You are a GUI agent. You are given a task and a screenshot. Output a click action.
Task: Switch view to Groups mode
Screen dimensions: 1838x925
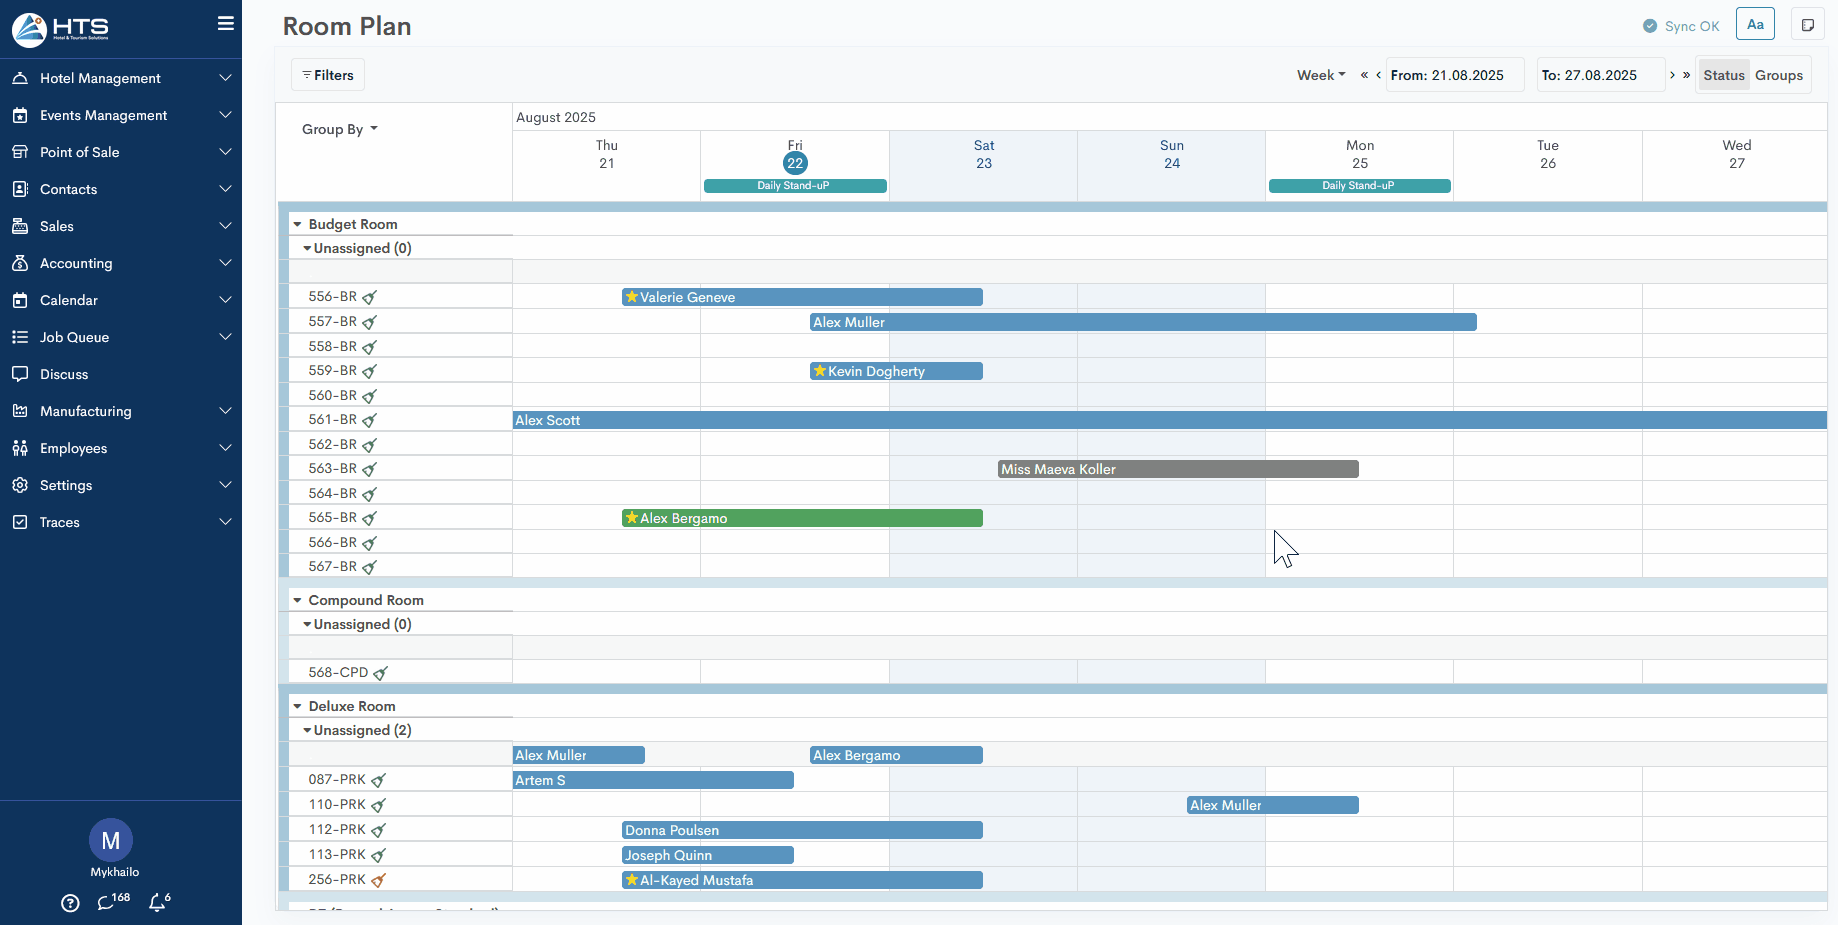click(1778, 75)
